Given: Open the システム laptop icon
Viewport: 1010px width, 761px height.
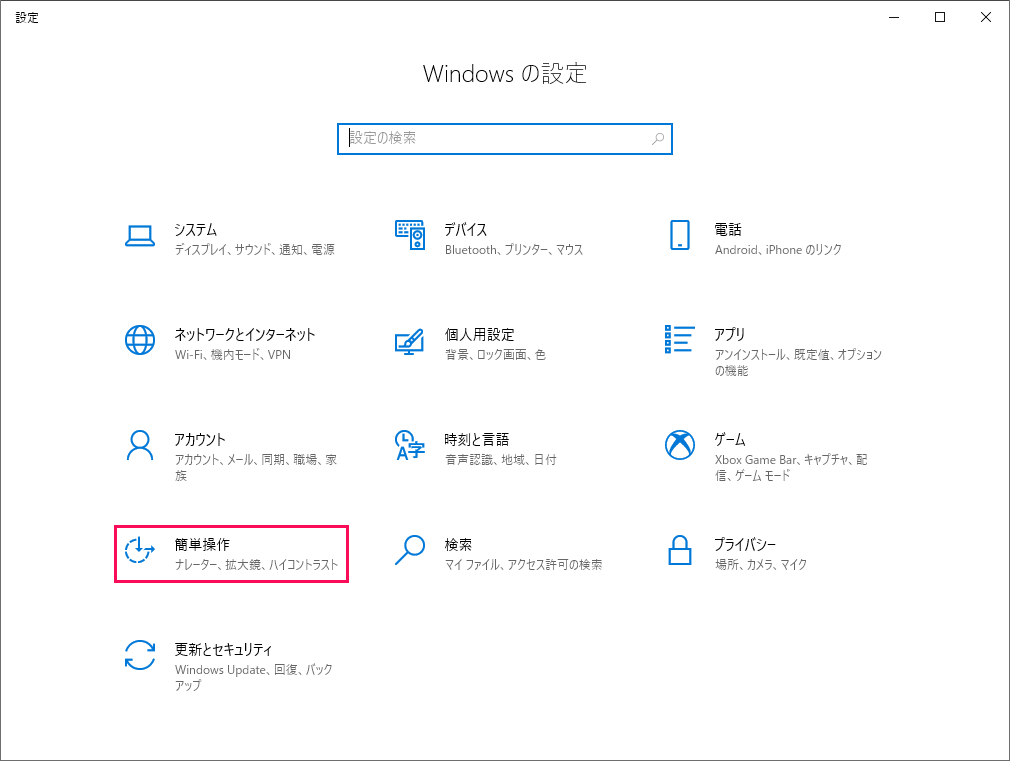Looking at the screenshot, I should point(140,236).
